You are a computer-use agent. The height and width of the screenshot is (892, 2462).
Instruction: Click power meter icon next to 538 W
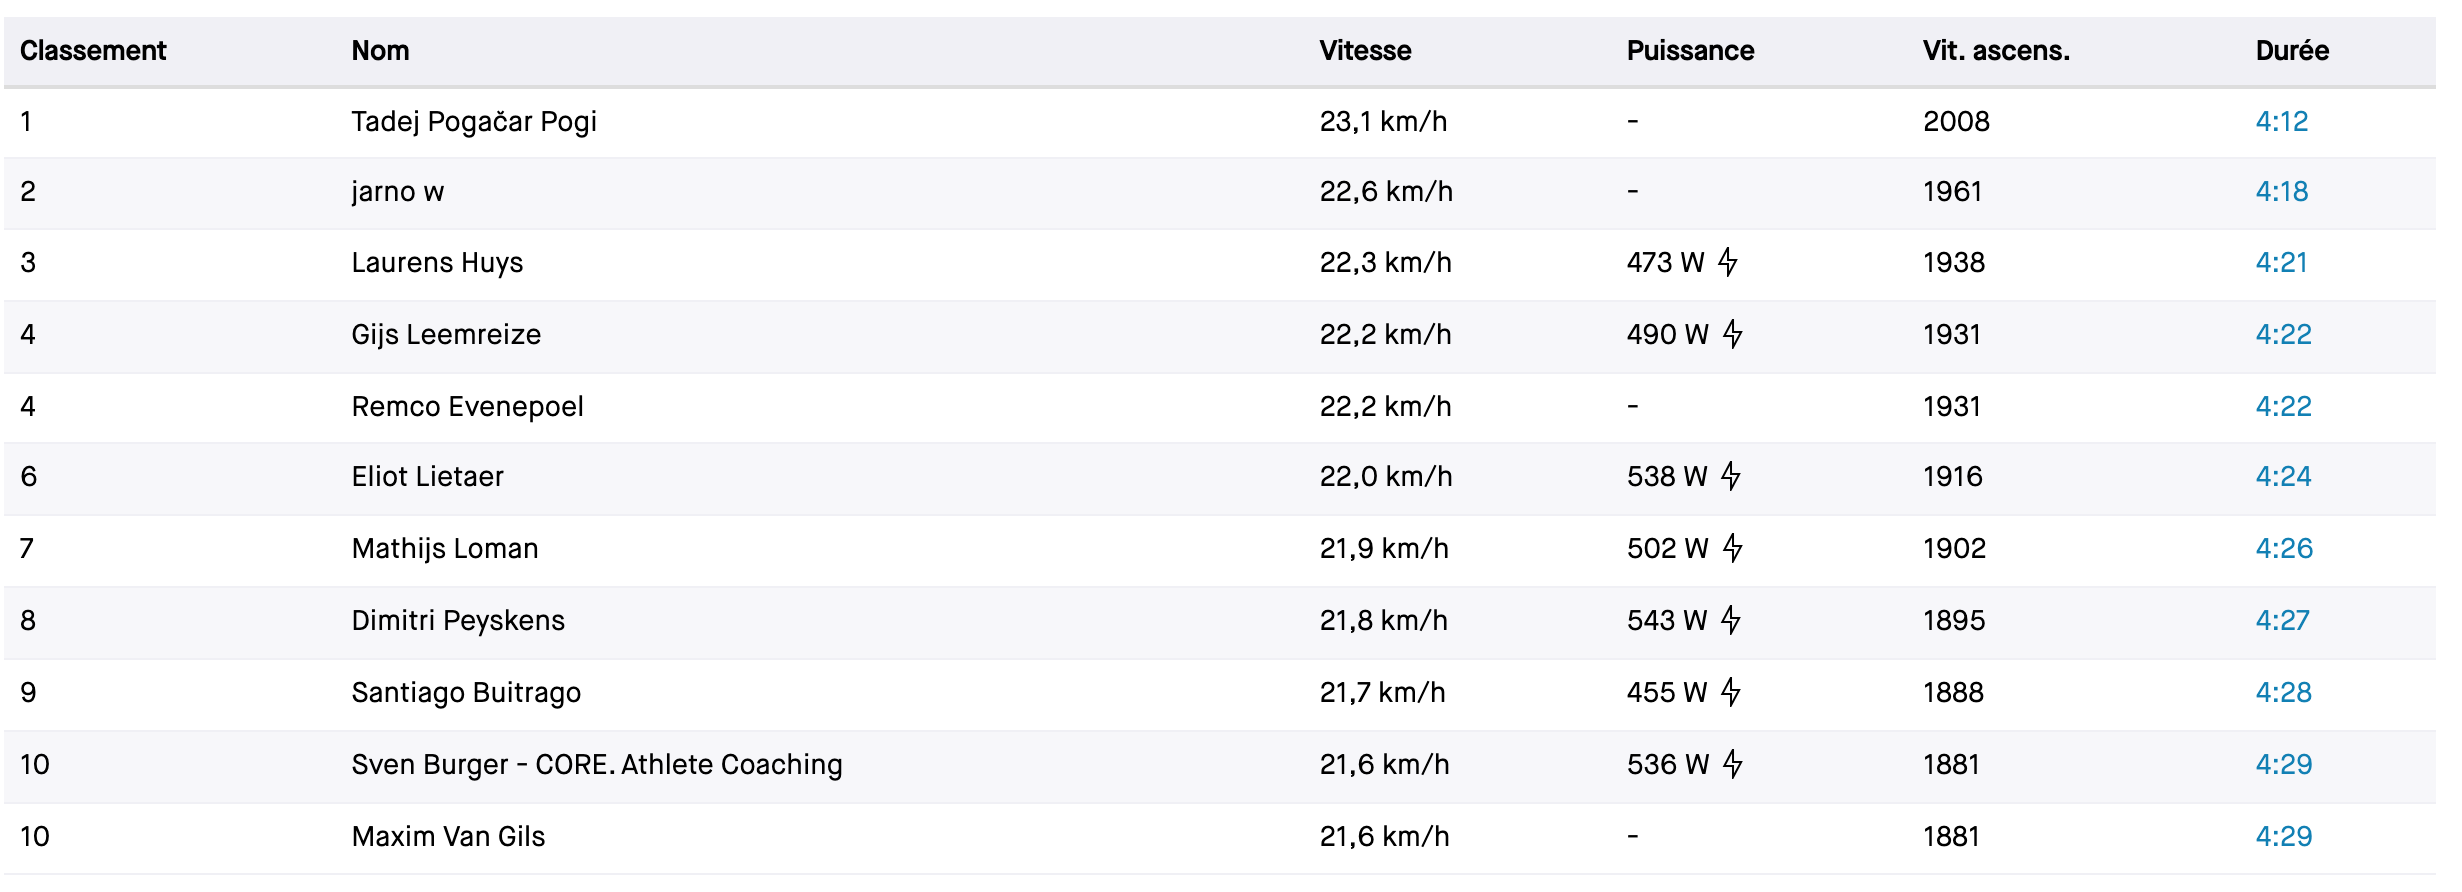click(1730, 476)
